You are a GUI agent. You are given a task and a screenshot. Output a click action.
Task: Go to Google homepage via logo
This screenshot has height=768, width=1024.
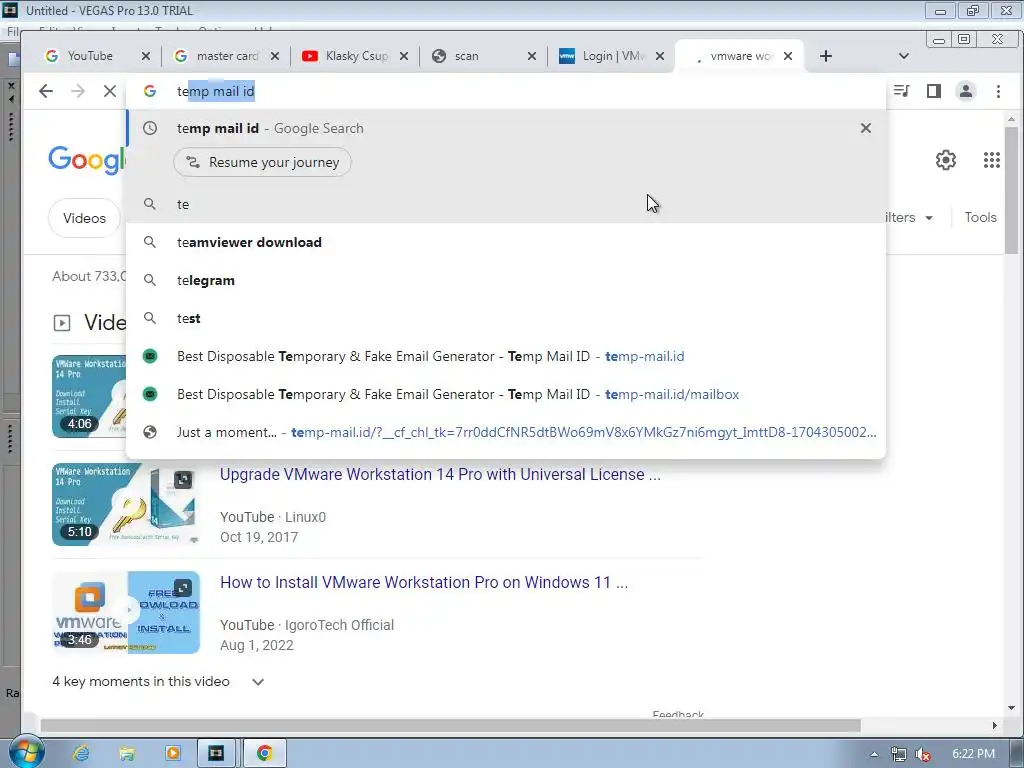click(x=86, y=160)
